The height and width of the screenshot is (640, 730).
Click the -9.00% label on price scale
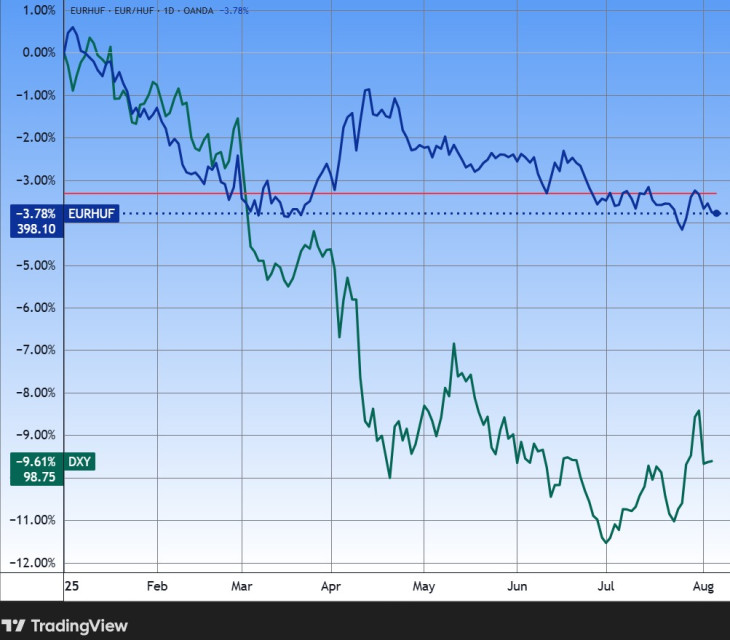pyautogui.click(x=36, y=435)
